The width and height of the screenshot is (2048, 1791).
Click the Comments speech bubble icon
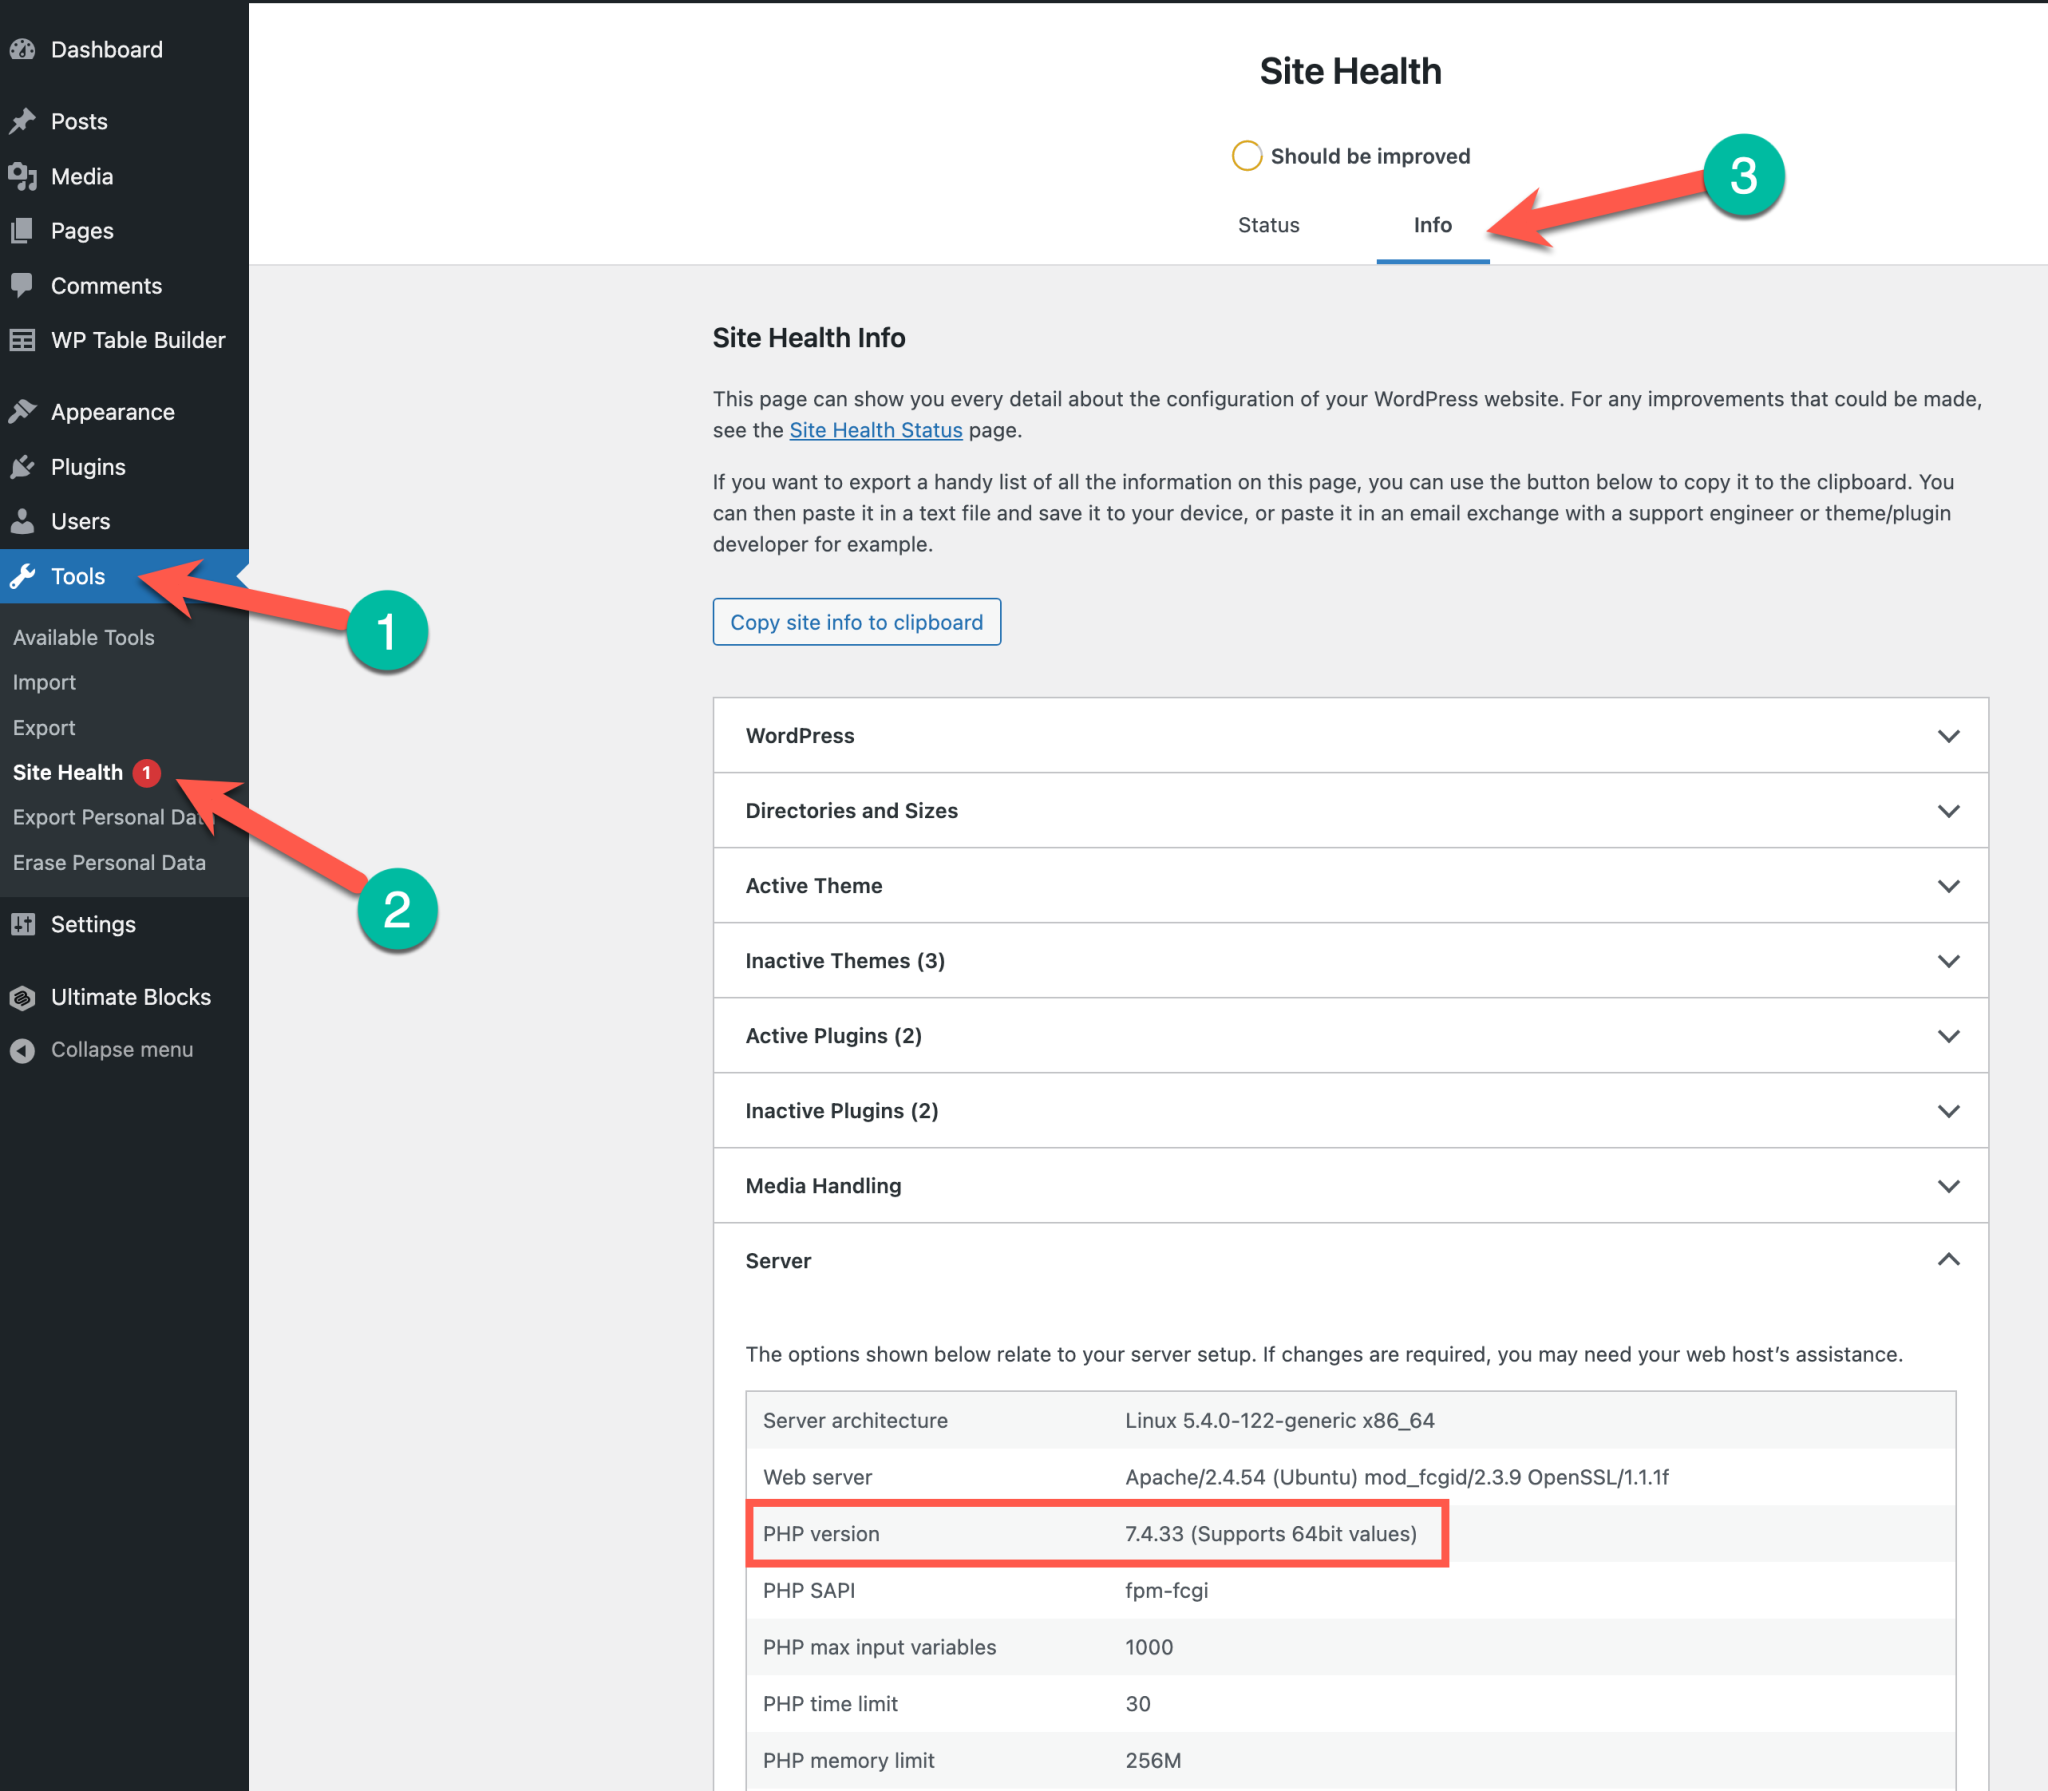coord(24,285)
